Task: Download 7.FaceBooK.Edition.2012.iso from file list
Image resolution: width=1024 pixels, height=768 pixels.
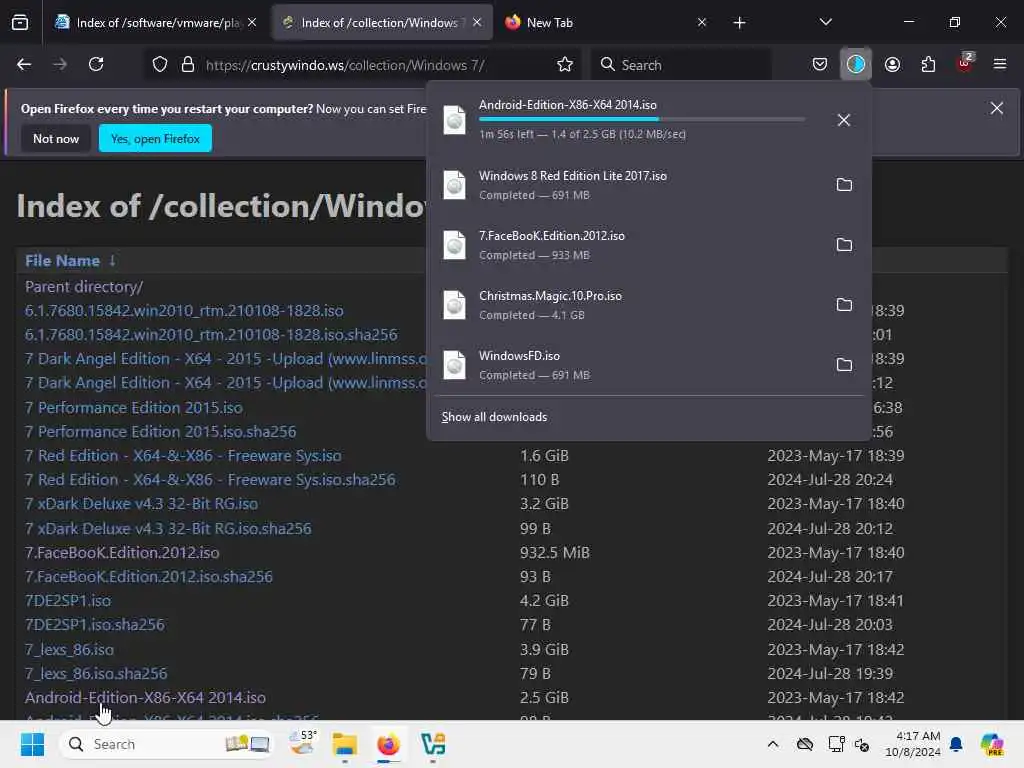Action: [122, 552]
